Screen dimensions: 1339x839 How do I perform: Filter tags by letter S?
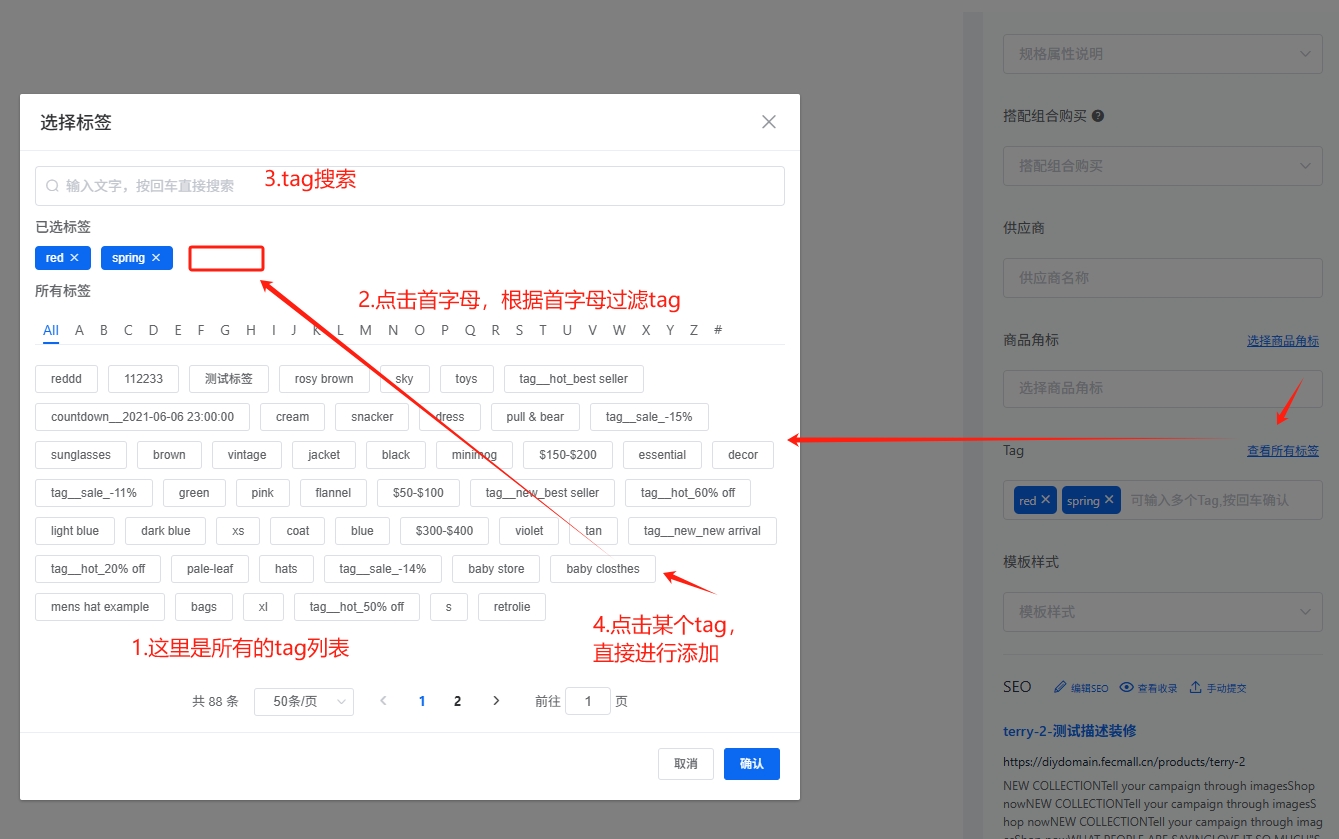(519, 330)
